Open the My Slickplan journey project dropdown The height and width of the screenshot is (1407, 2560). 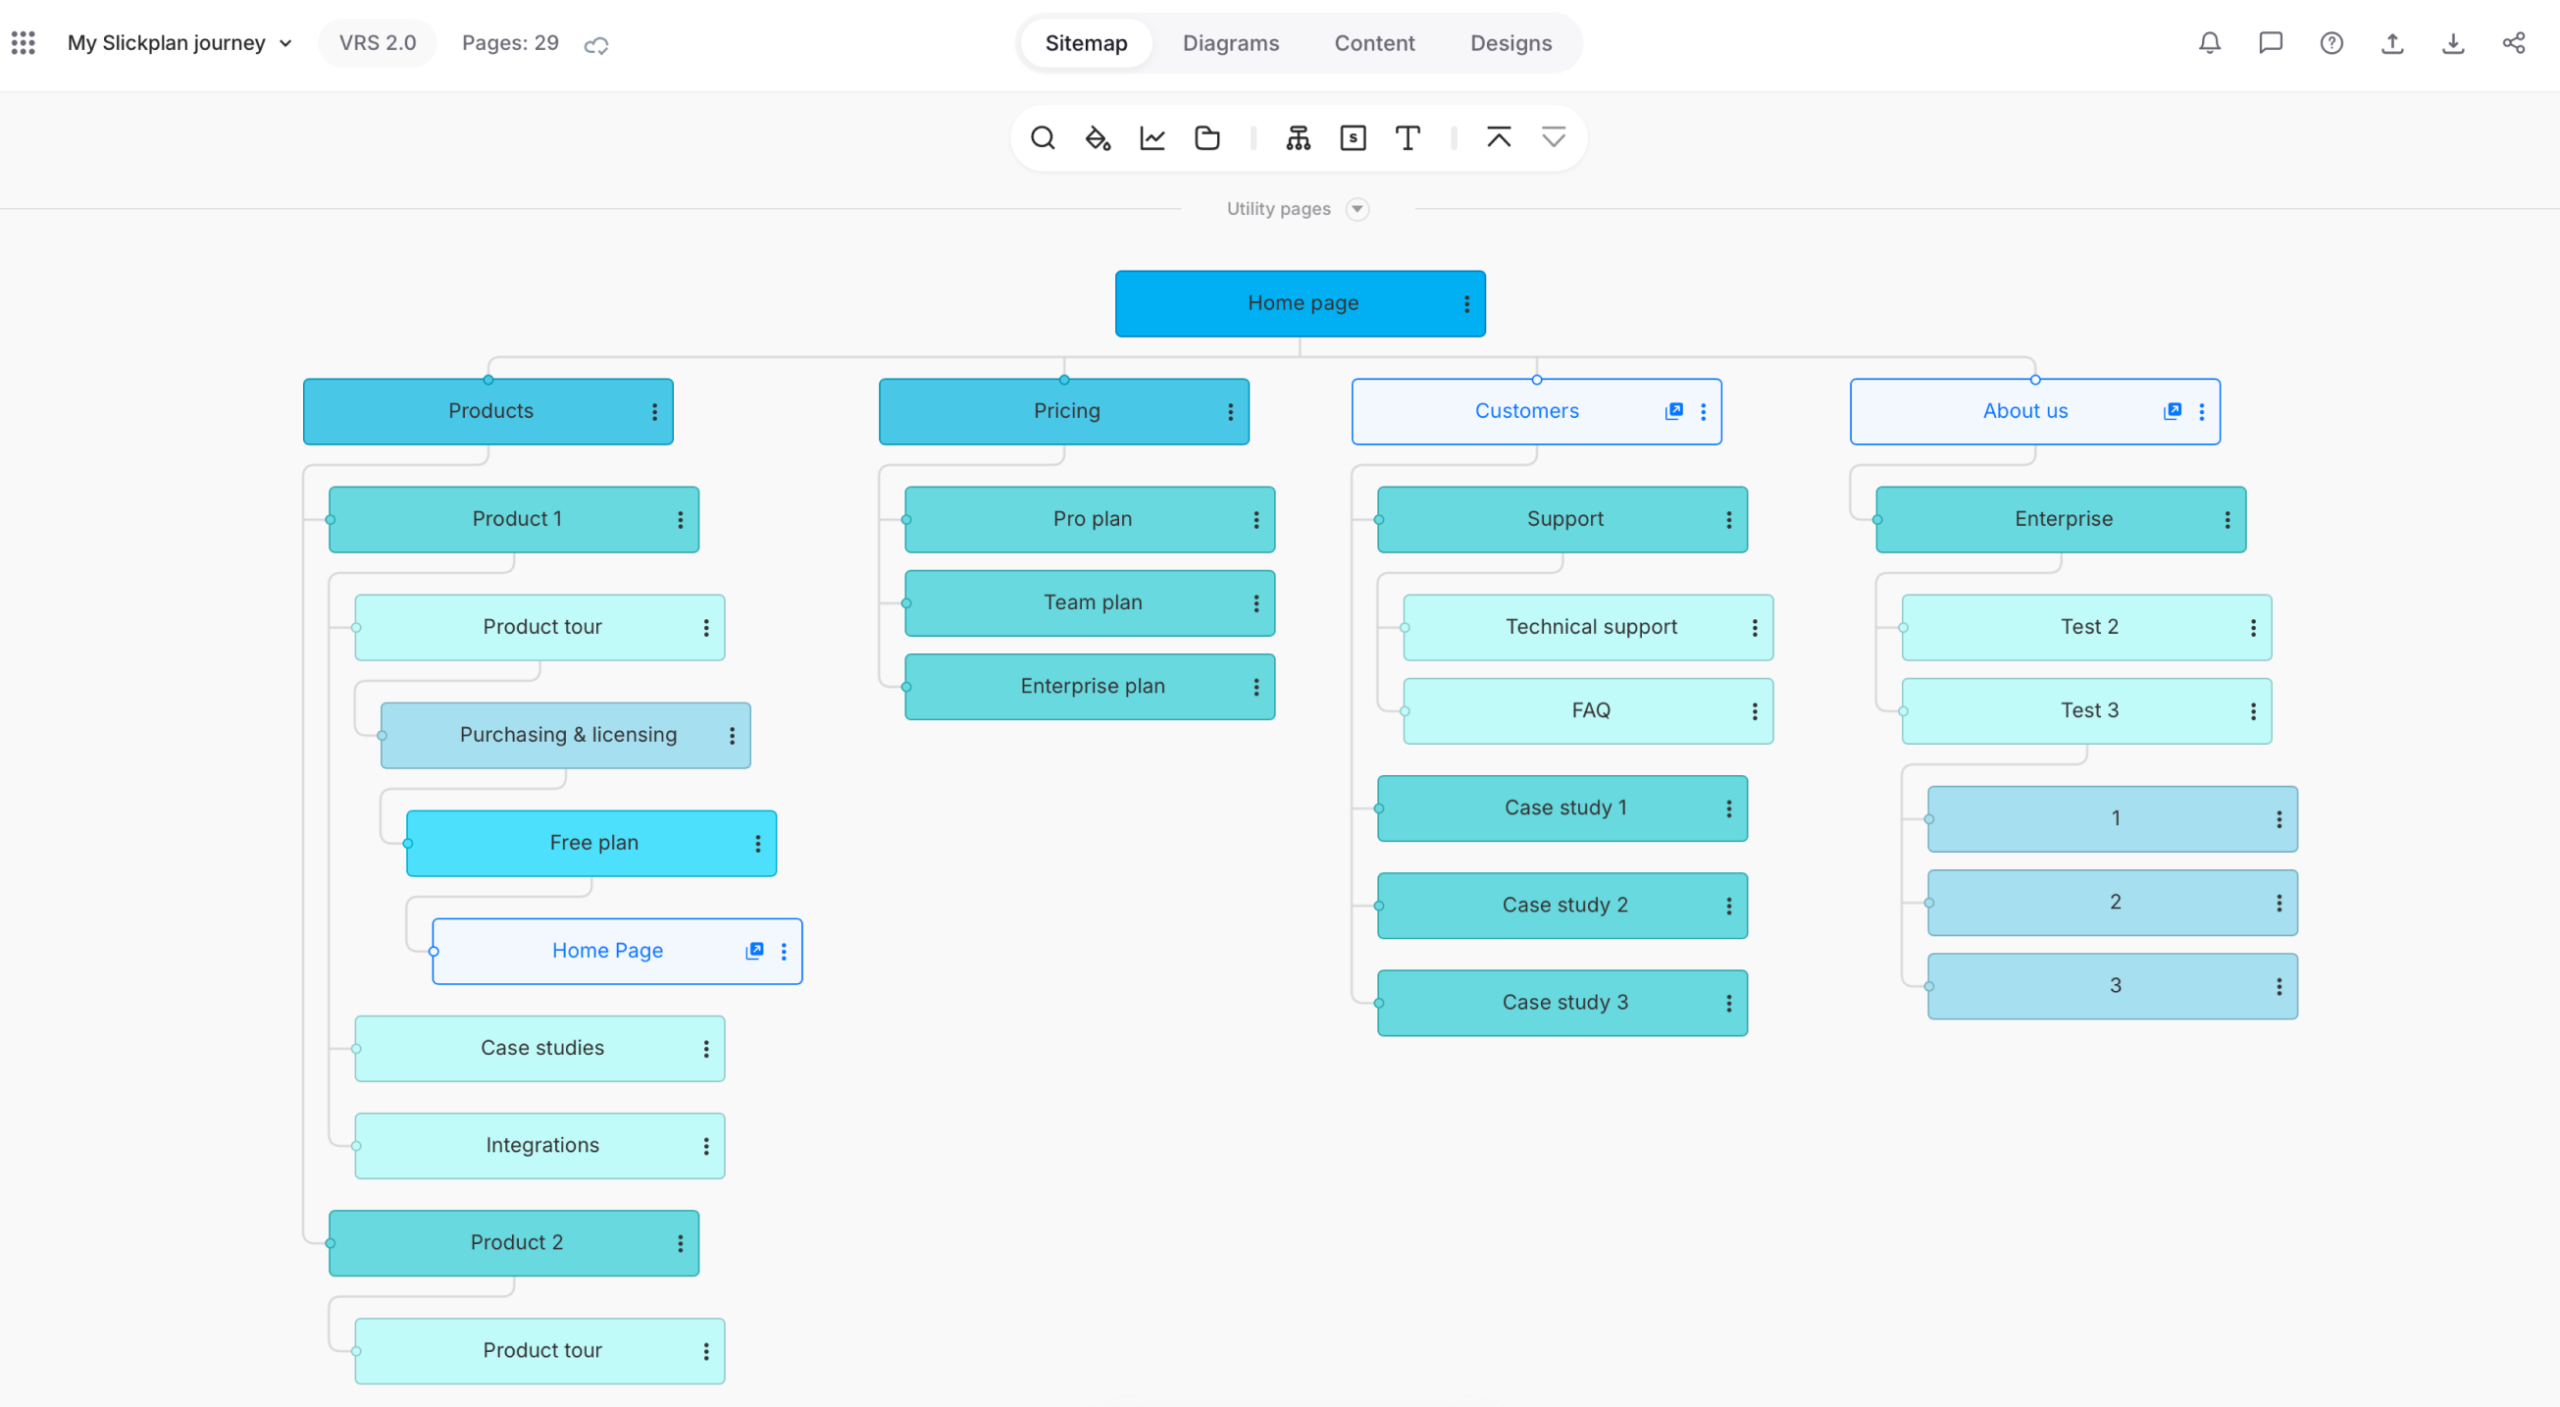click(x=180, y=43)
